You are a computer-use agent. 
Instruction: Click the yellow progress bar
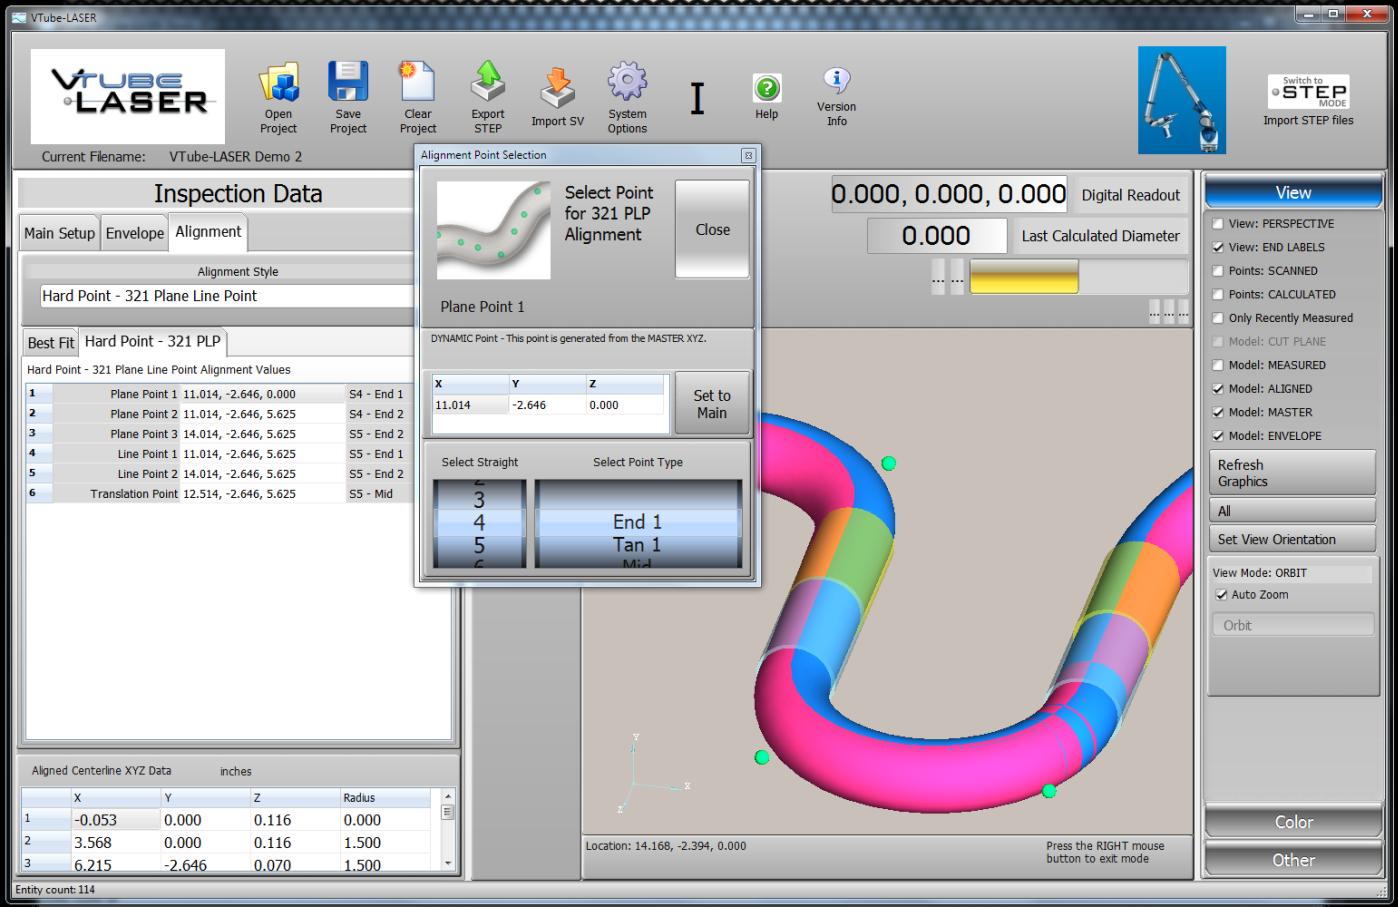pos(1024,277)
